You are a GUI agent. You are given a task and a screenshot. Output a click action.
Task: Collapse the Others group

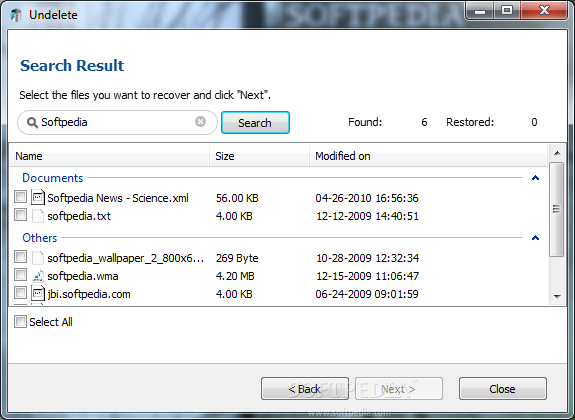tap(535, 238)
